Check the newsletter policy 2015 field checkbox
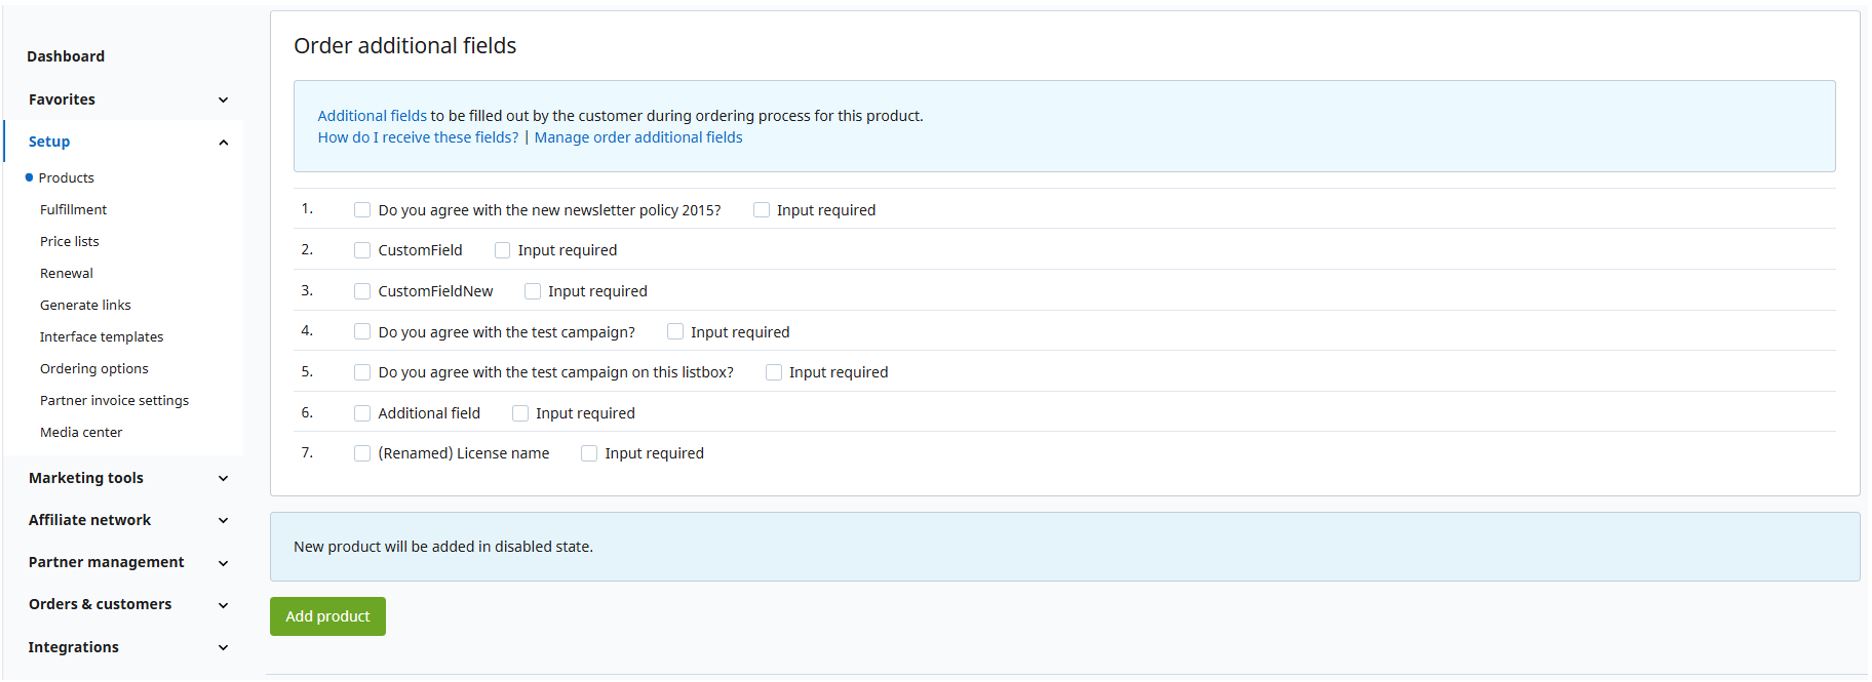1872x682 pixels. tap(362, 210)
